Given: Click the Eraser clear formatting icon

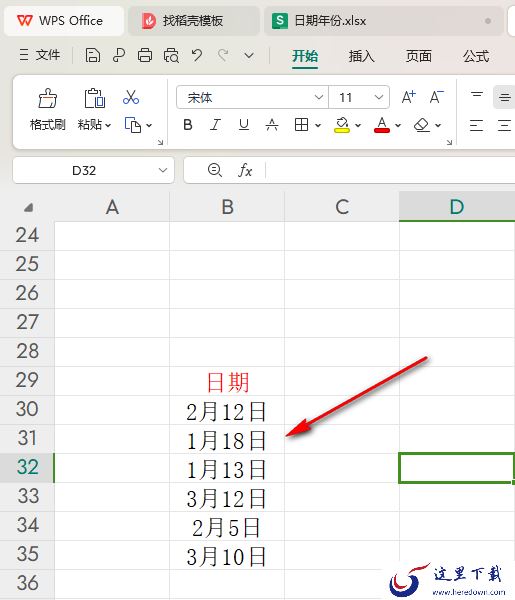Looking at the screenshot, I should tap(422, 125).
